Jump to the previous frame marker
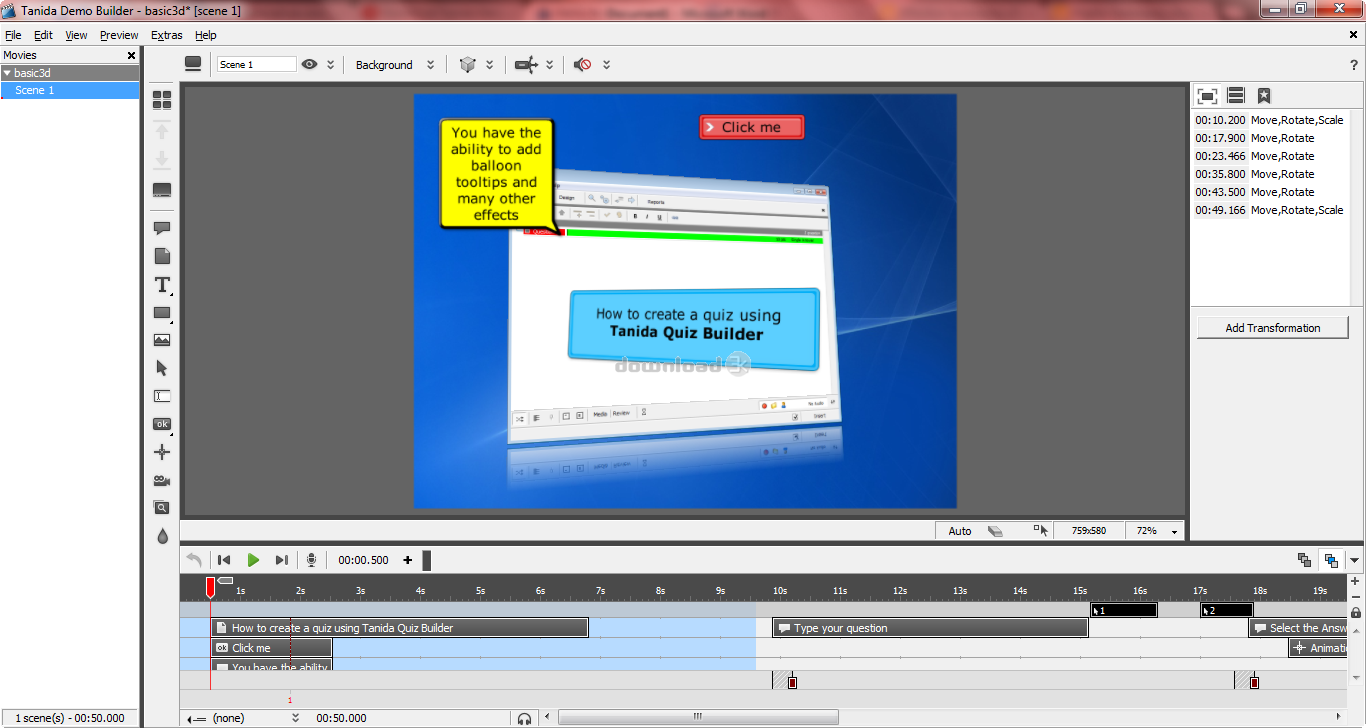 click(224, 560)
